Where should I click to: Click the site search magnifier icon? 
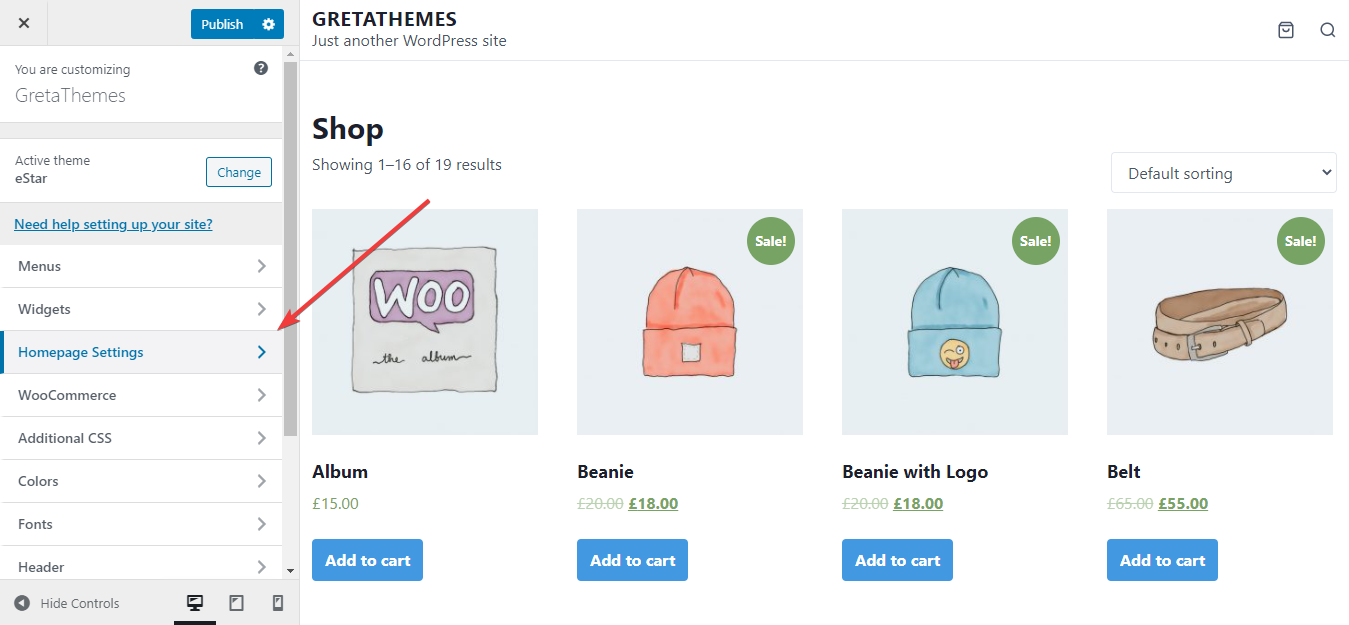[x=1327, y=30]
